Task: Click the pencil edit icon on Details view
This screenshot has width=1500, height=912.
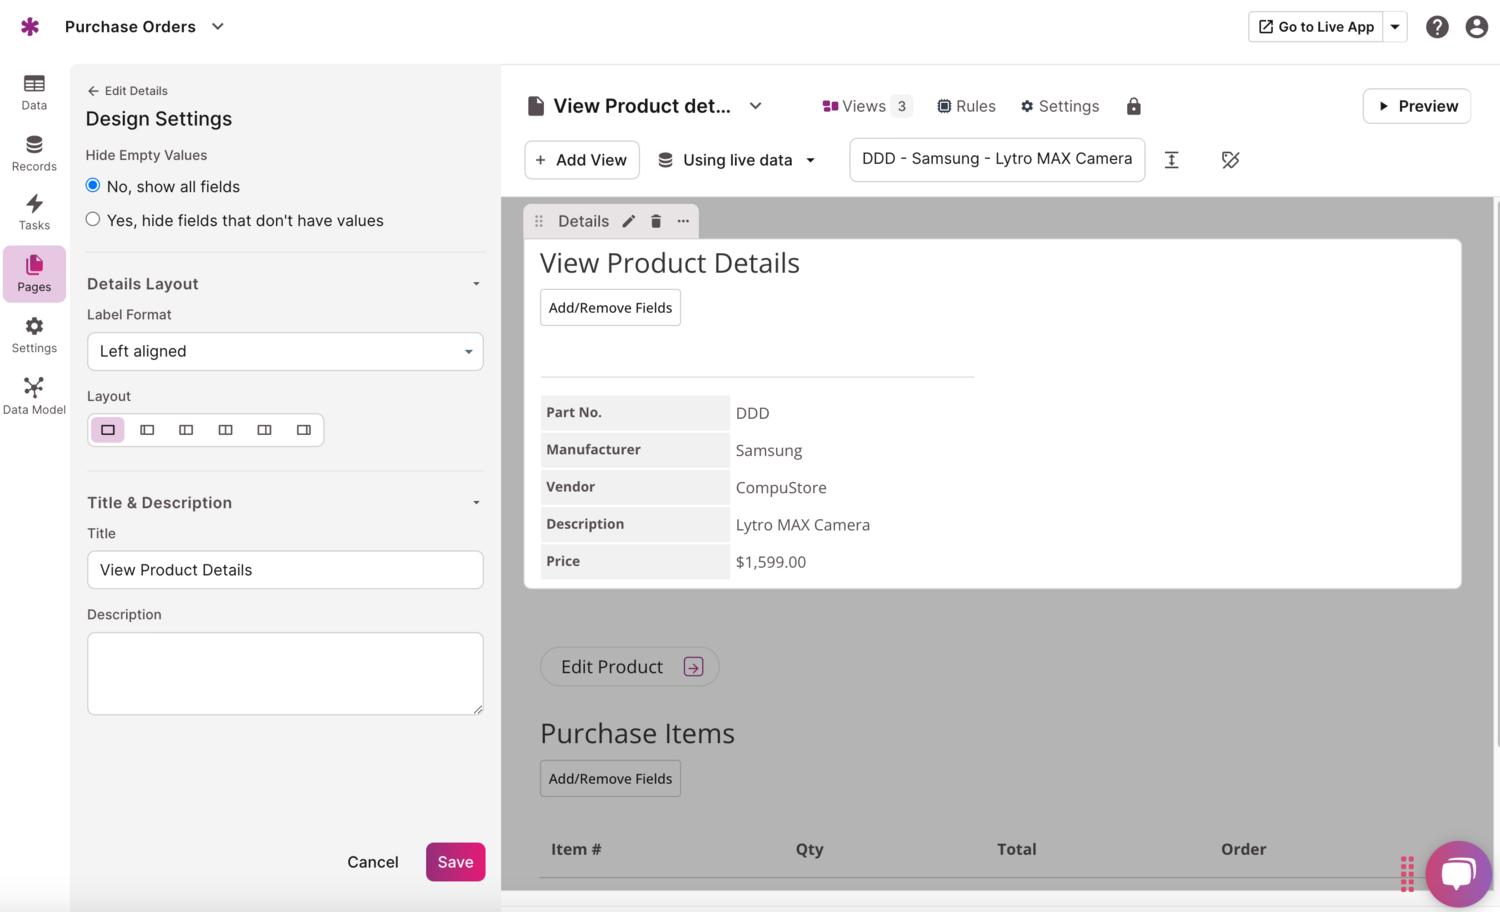Action: pos(629,221)
